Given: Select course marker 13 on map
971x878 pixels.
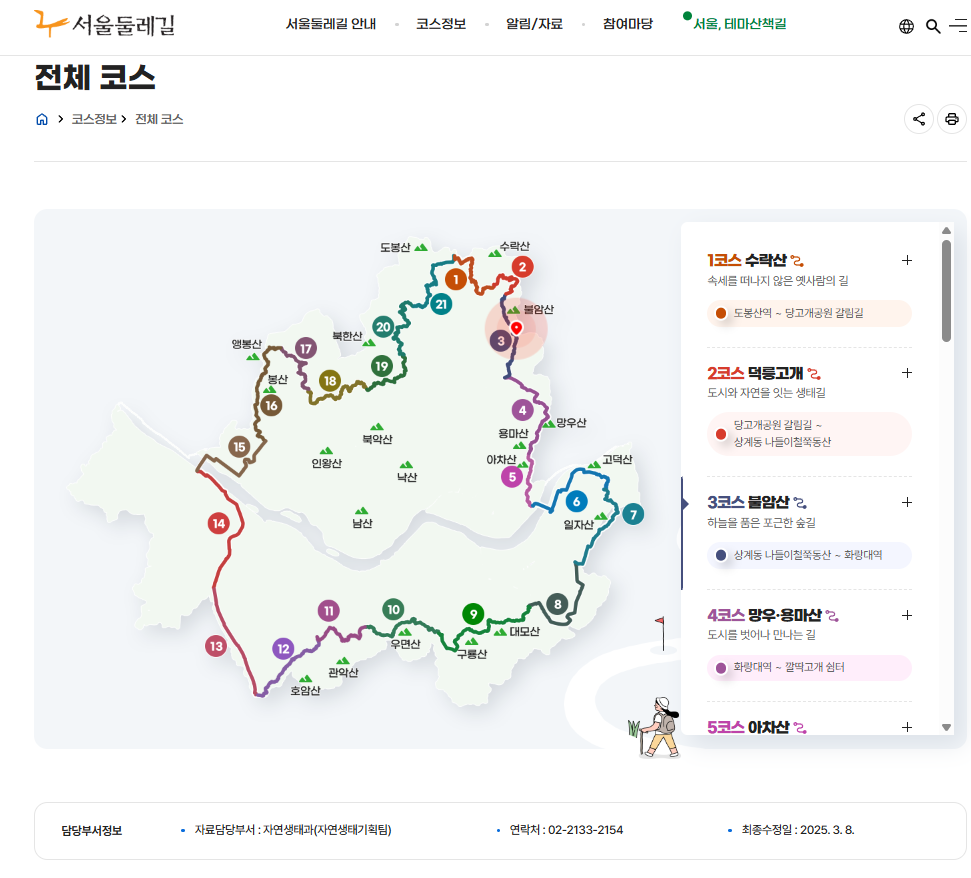Looking at the screenshot, I should click(216, 646).
